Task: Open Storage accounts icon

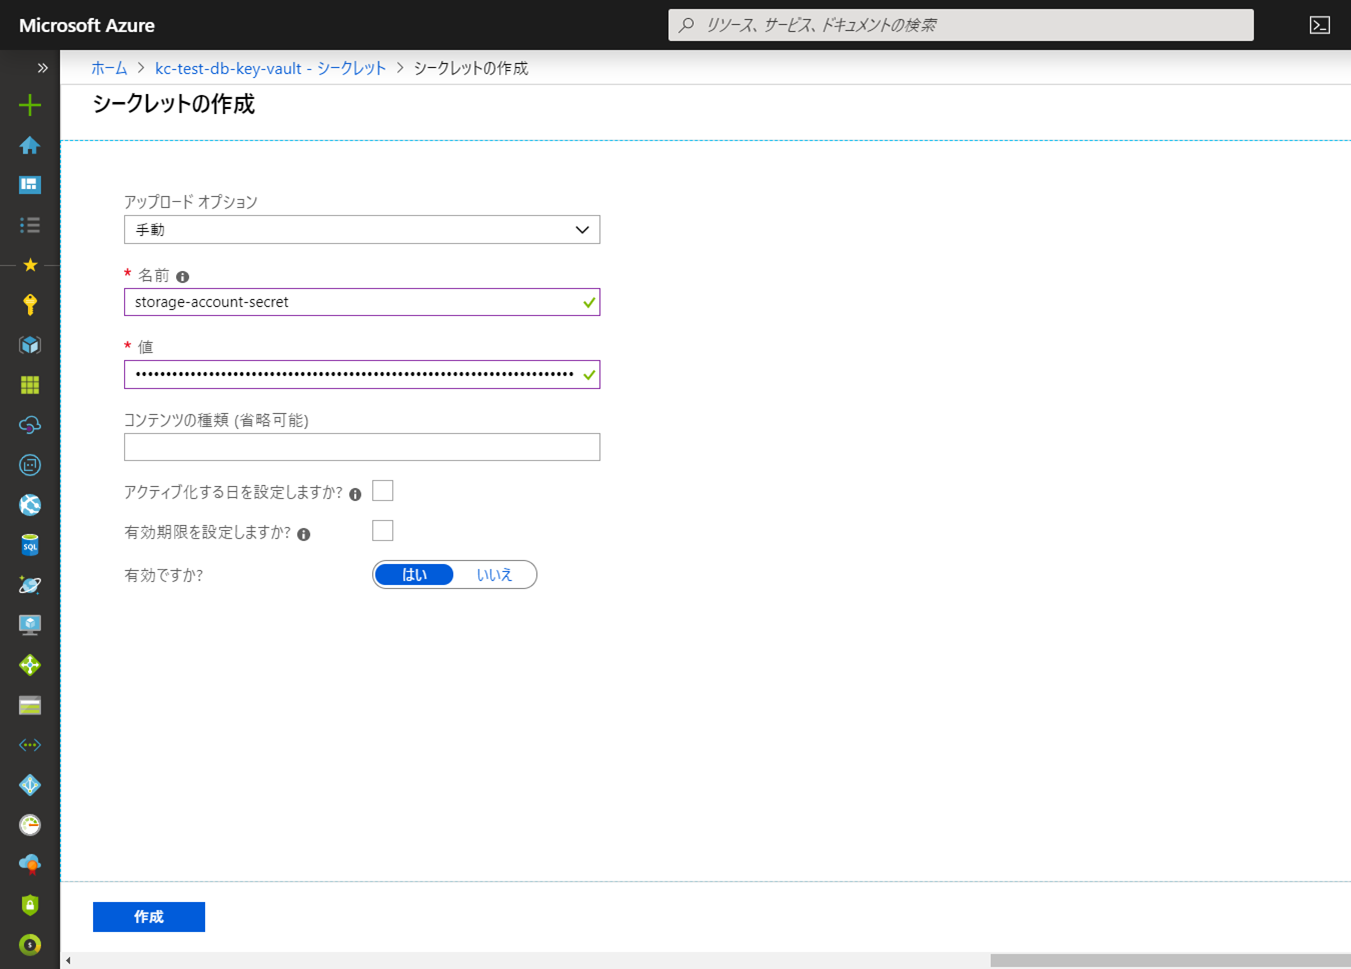Action: (x=30, y=705)
